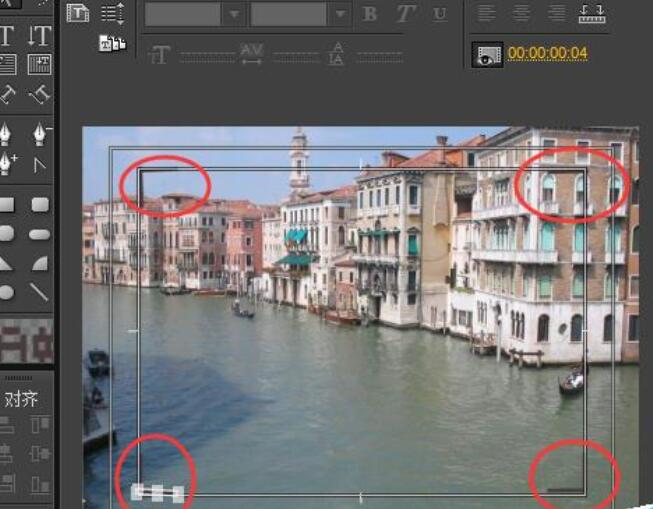Toggle bold text formatting

(x=370, y=14)
